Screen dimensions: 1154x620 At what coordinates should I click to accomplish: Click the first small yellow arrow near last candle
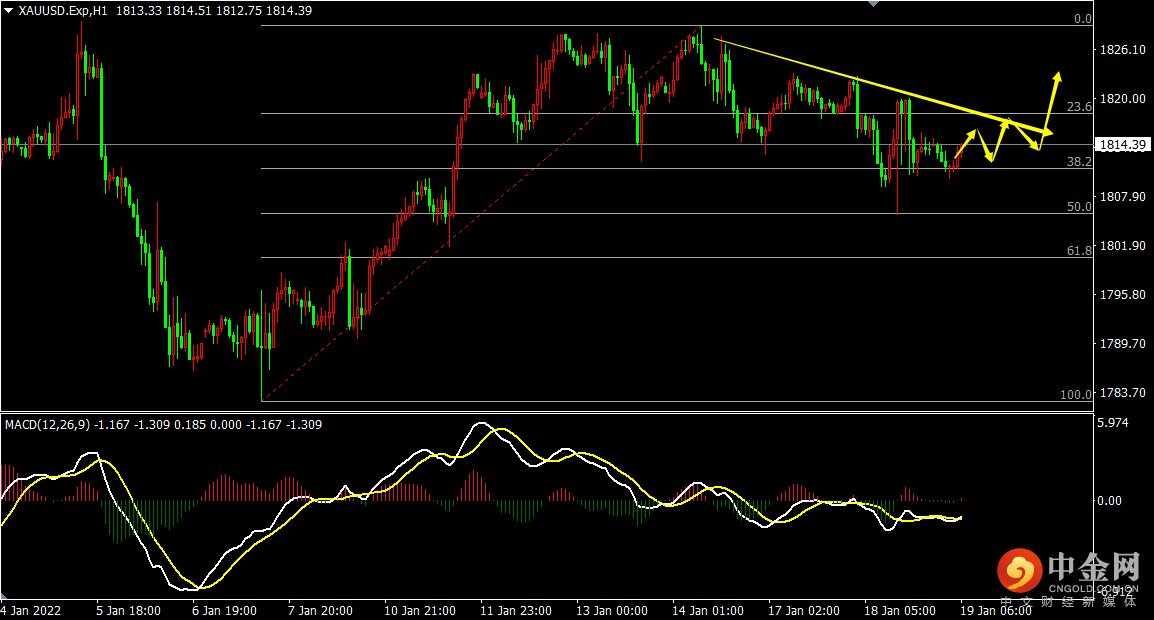pos(972,133)
